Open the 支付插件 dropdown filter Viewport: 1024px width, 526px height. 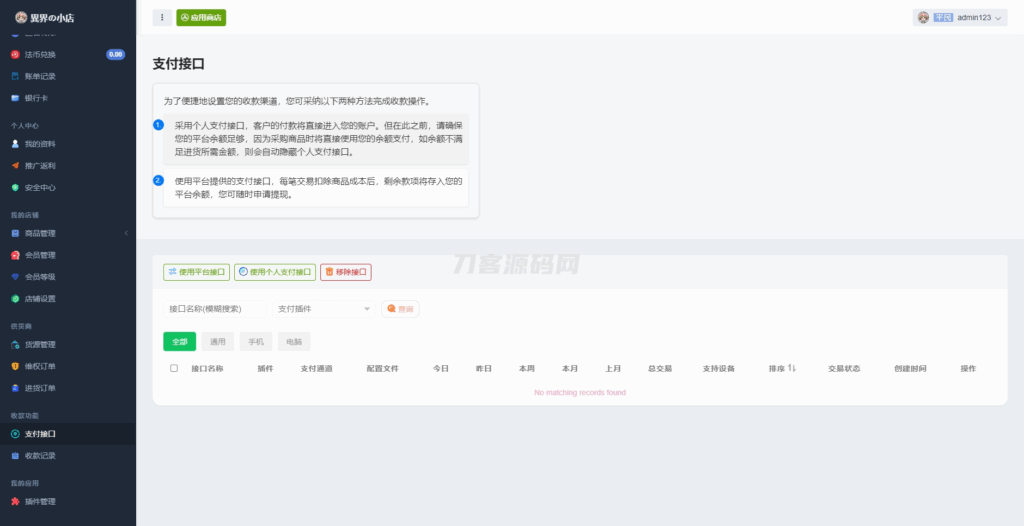click(324, 309)
